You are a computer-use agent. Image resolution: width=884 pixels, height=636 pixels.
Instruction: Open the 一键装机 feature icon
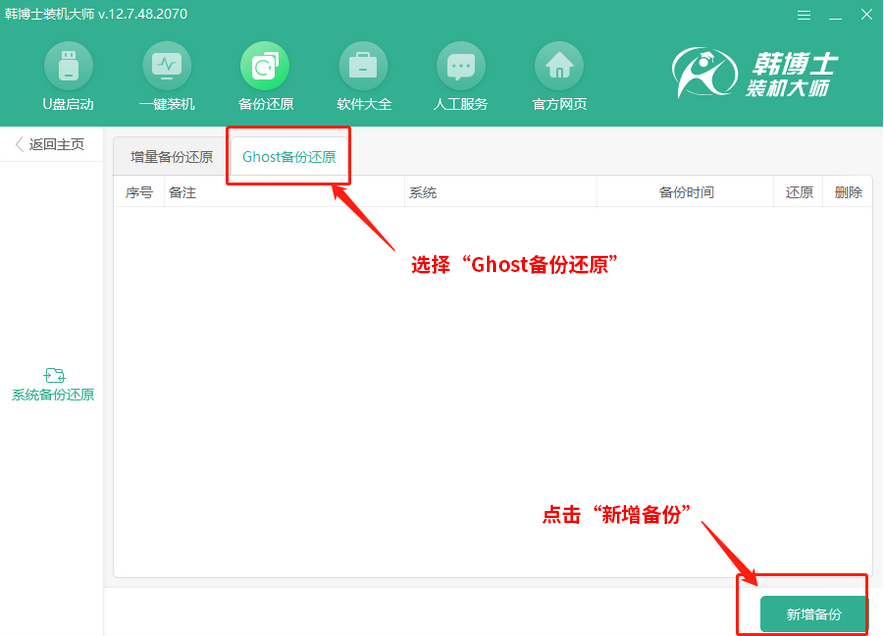tap(166, 75)
